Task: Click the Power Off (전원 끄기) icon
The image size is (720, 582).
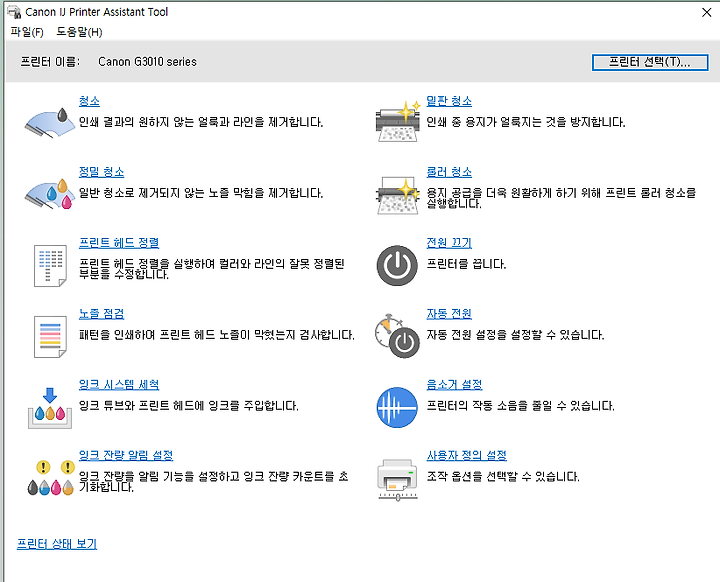Action: pyautogui.click(x=397, y=266)
